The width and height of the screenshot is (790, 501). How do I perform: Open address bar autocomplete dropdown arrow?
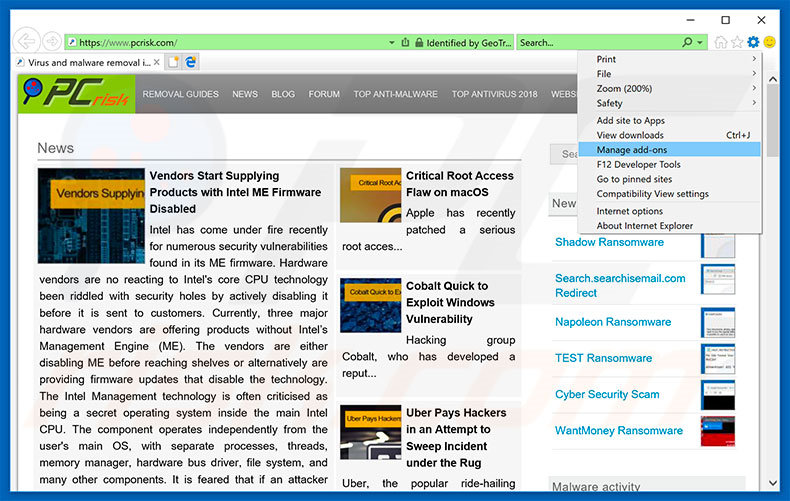coord(391,43)
